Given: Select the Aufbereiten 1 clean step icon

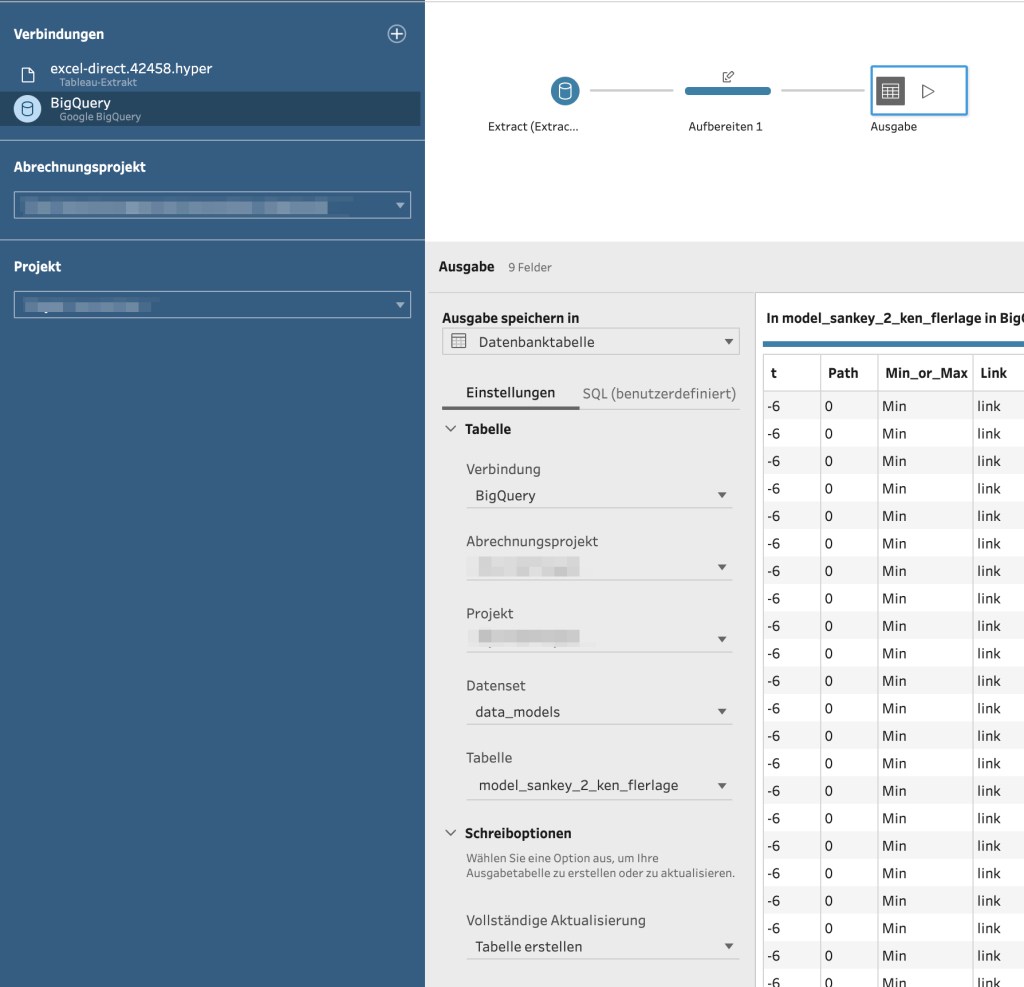Looking at the screenshot, I should tap(728, 91).
